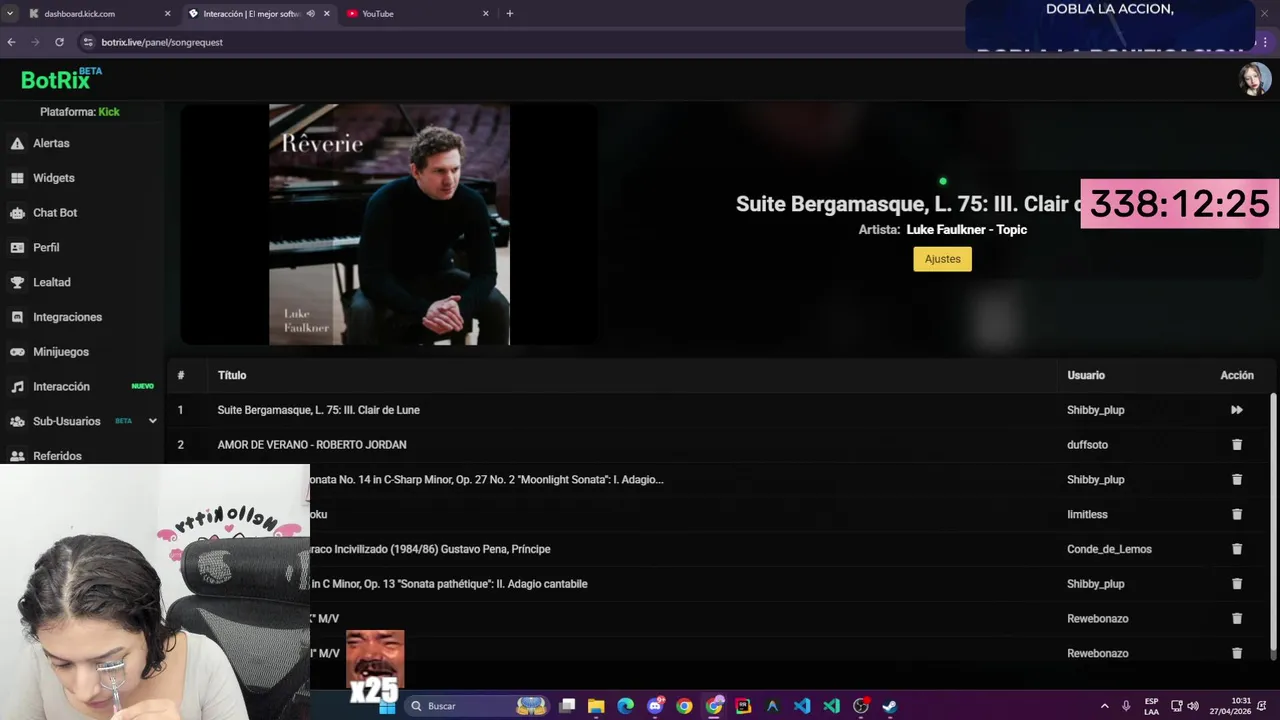1280x720 pixels.
Task: Open the Lealtad trophy icon
Action: click(17, 283)
